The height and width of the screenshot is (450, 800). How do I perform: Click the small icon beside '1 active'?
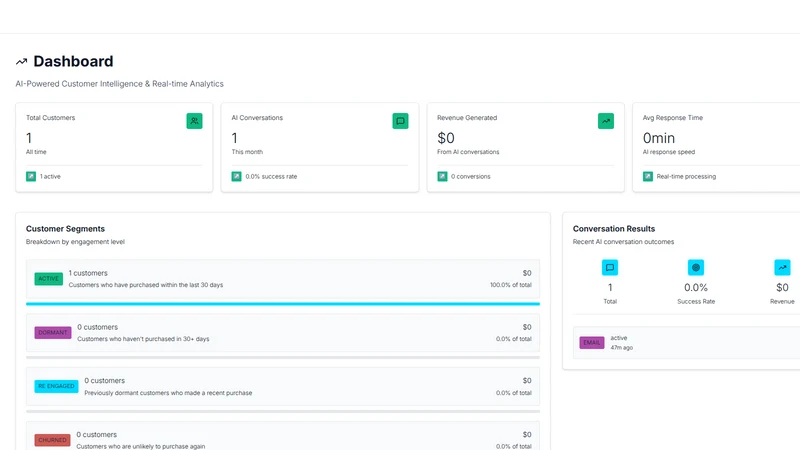(x=31, y=177)
